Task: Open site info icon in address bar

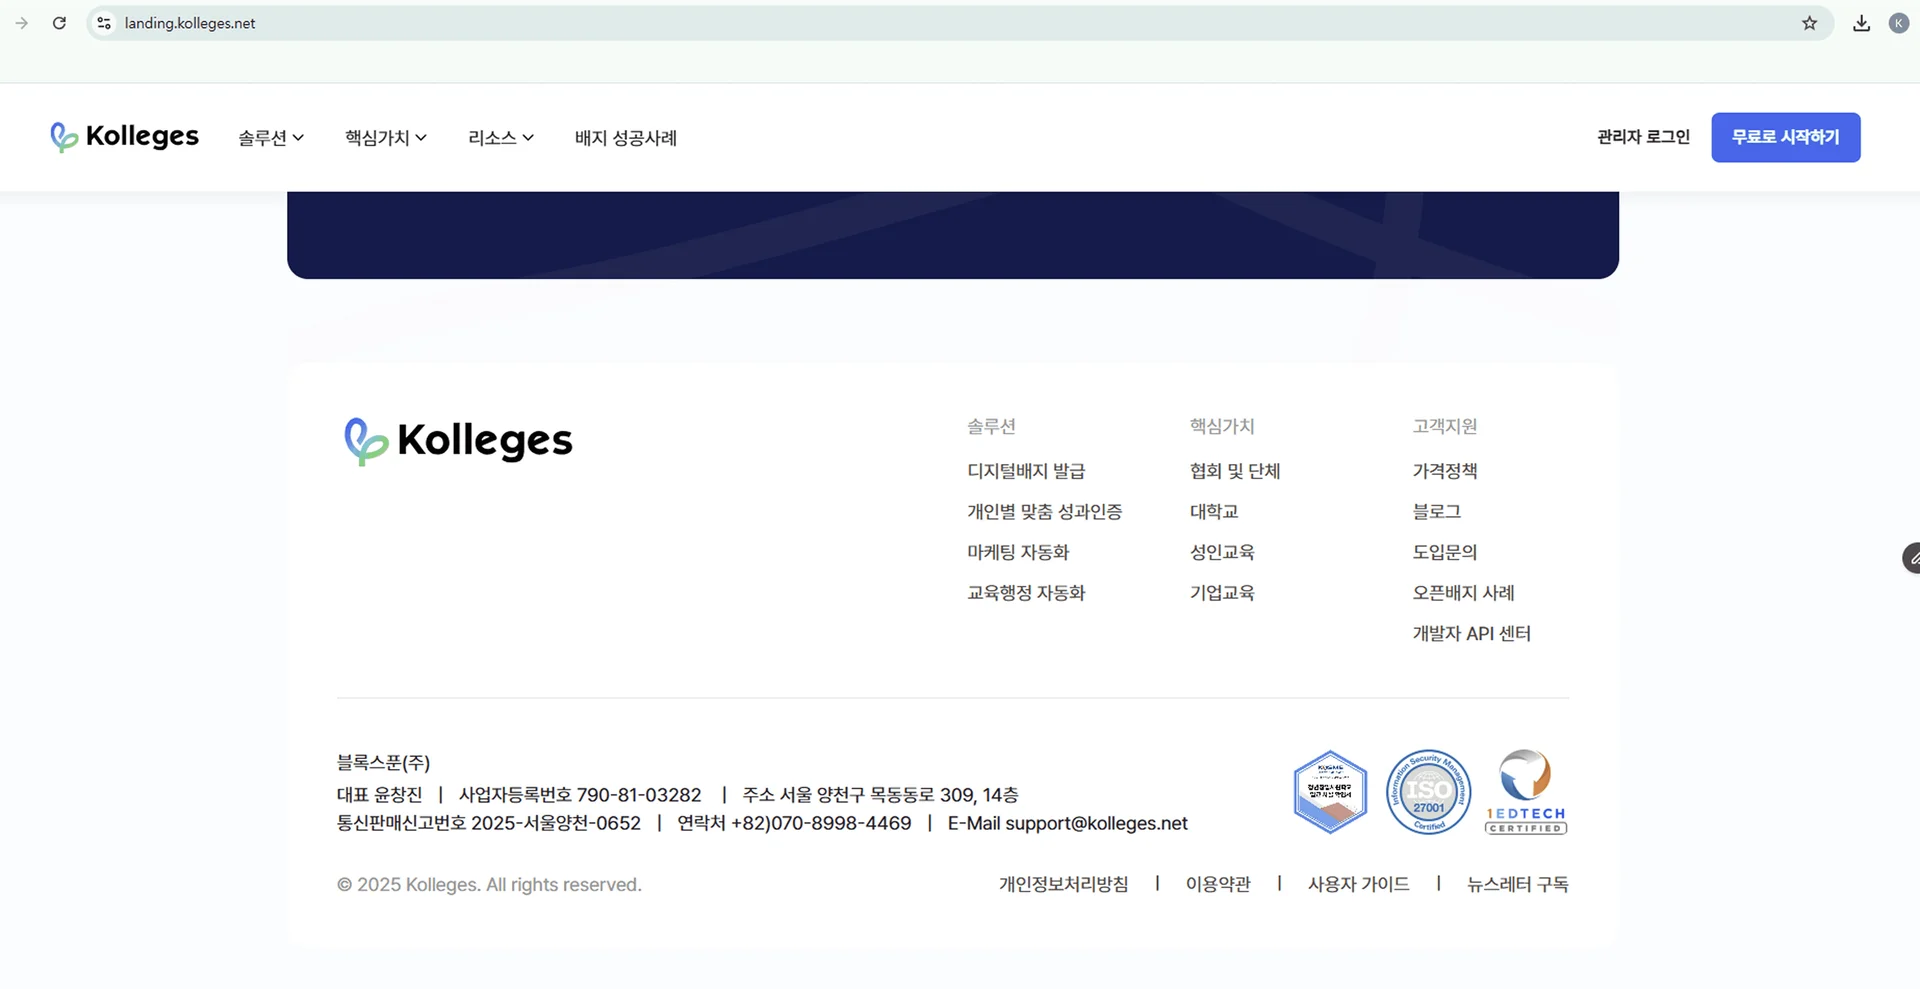Action: coord(104,23)
